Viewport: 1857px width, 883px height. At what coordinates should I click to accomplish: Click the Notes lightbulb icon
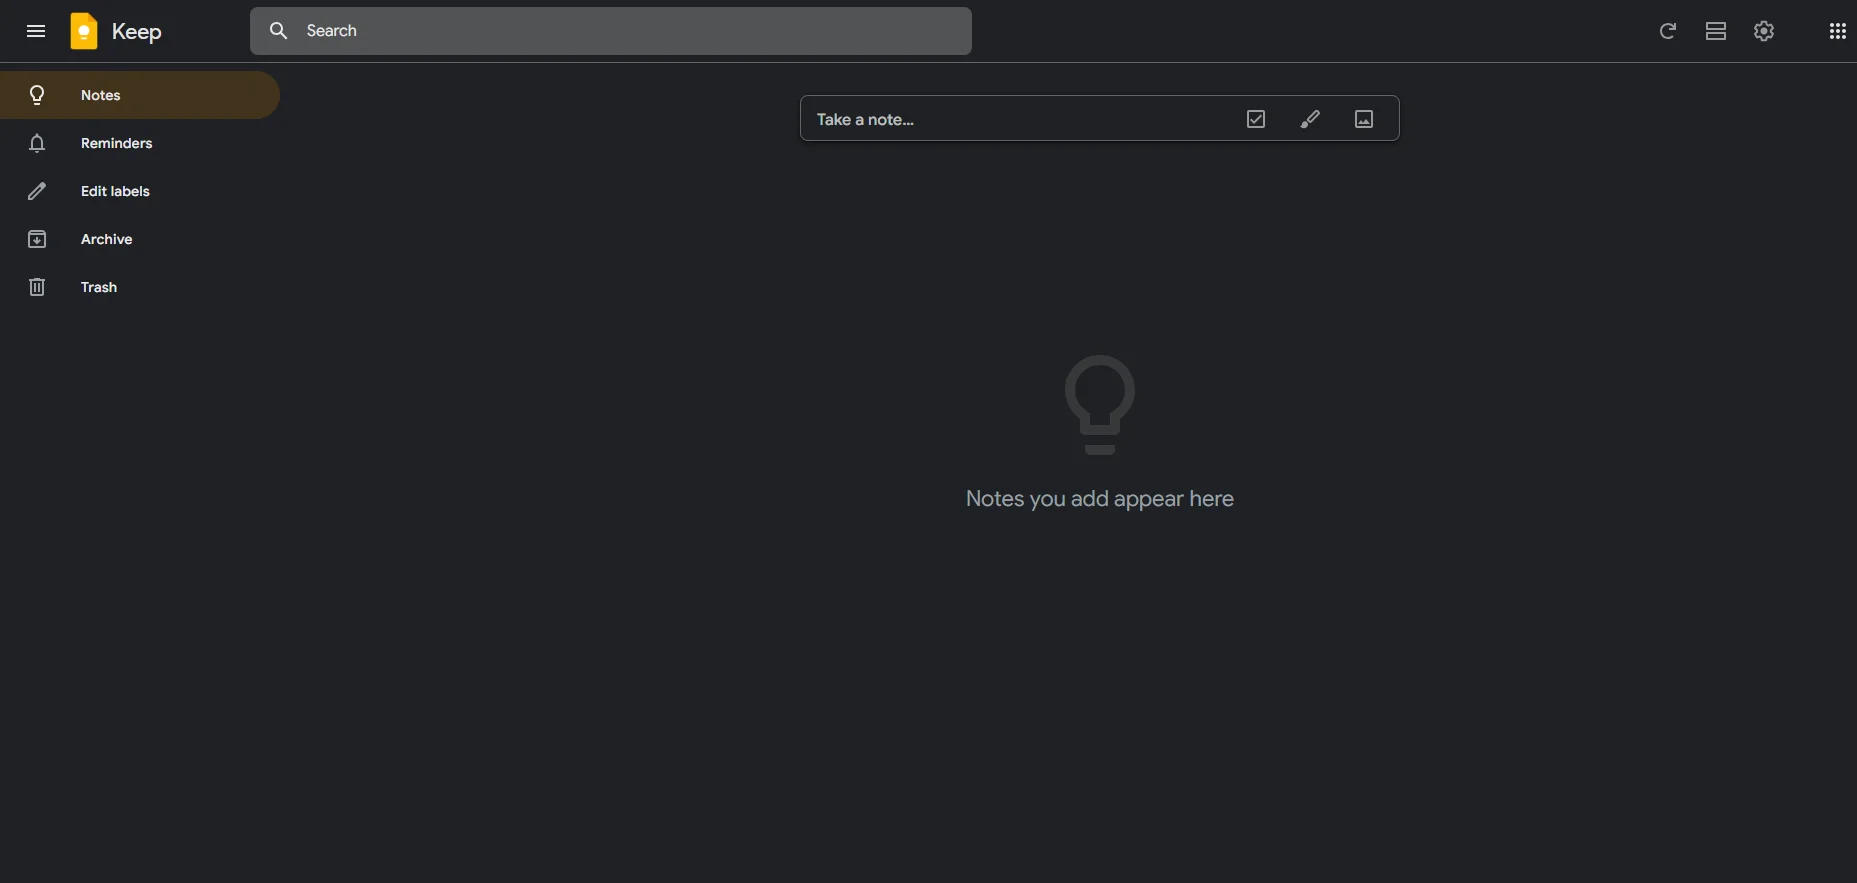click(37, 95)
